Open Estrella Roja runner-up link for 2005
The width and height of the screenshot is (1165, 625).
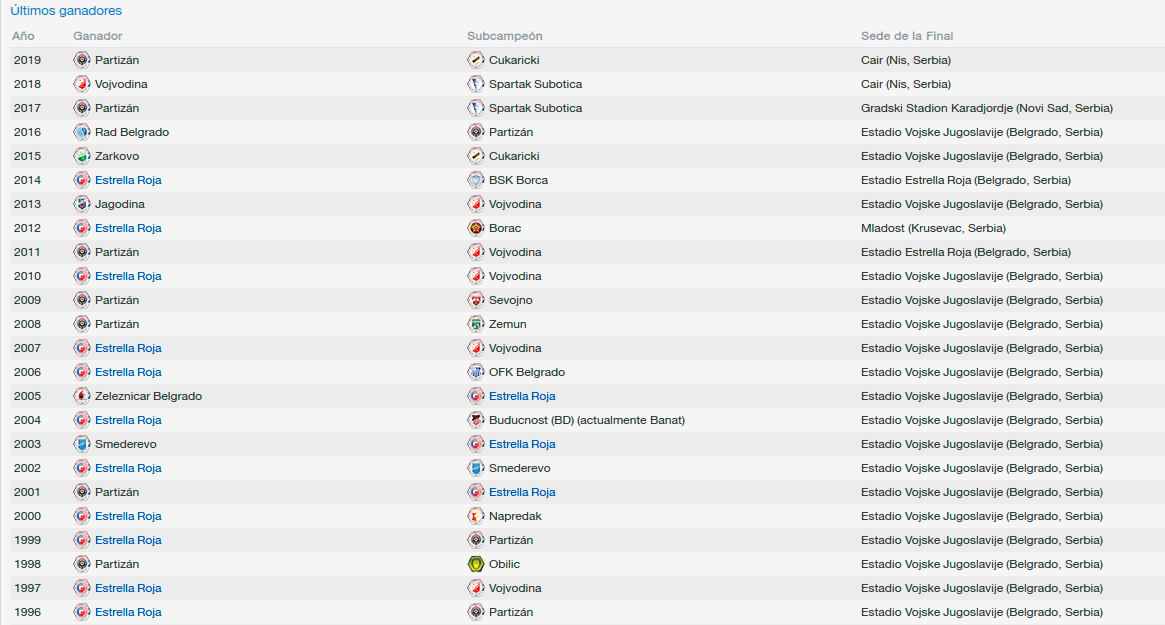[x=522, y=396]
